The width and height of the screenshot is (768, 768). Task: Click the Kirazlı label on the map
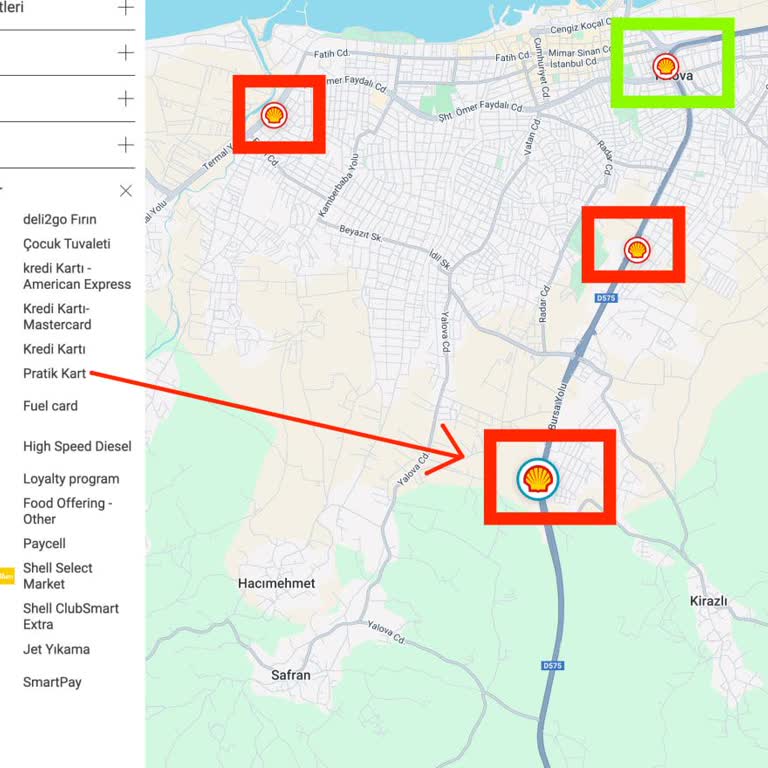click(x=709, y=601)
